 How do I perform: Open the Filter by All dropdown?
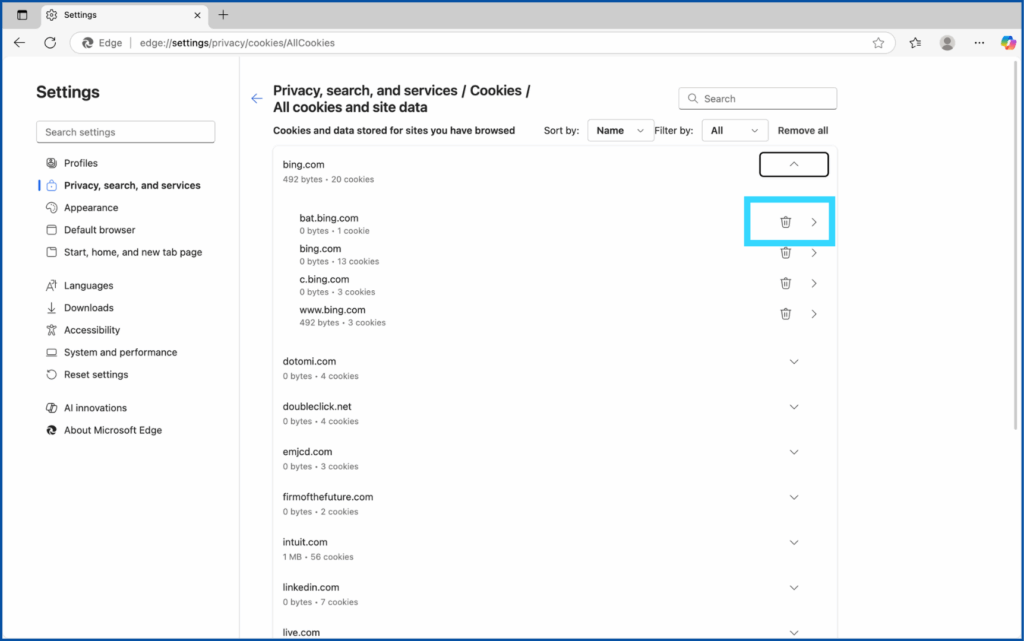click(x=734, y=130)
